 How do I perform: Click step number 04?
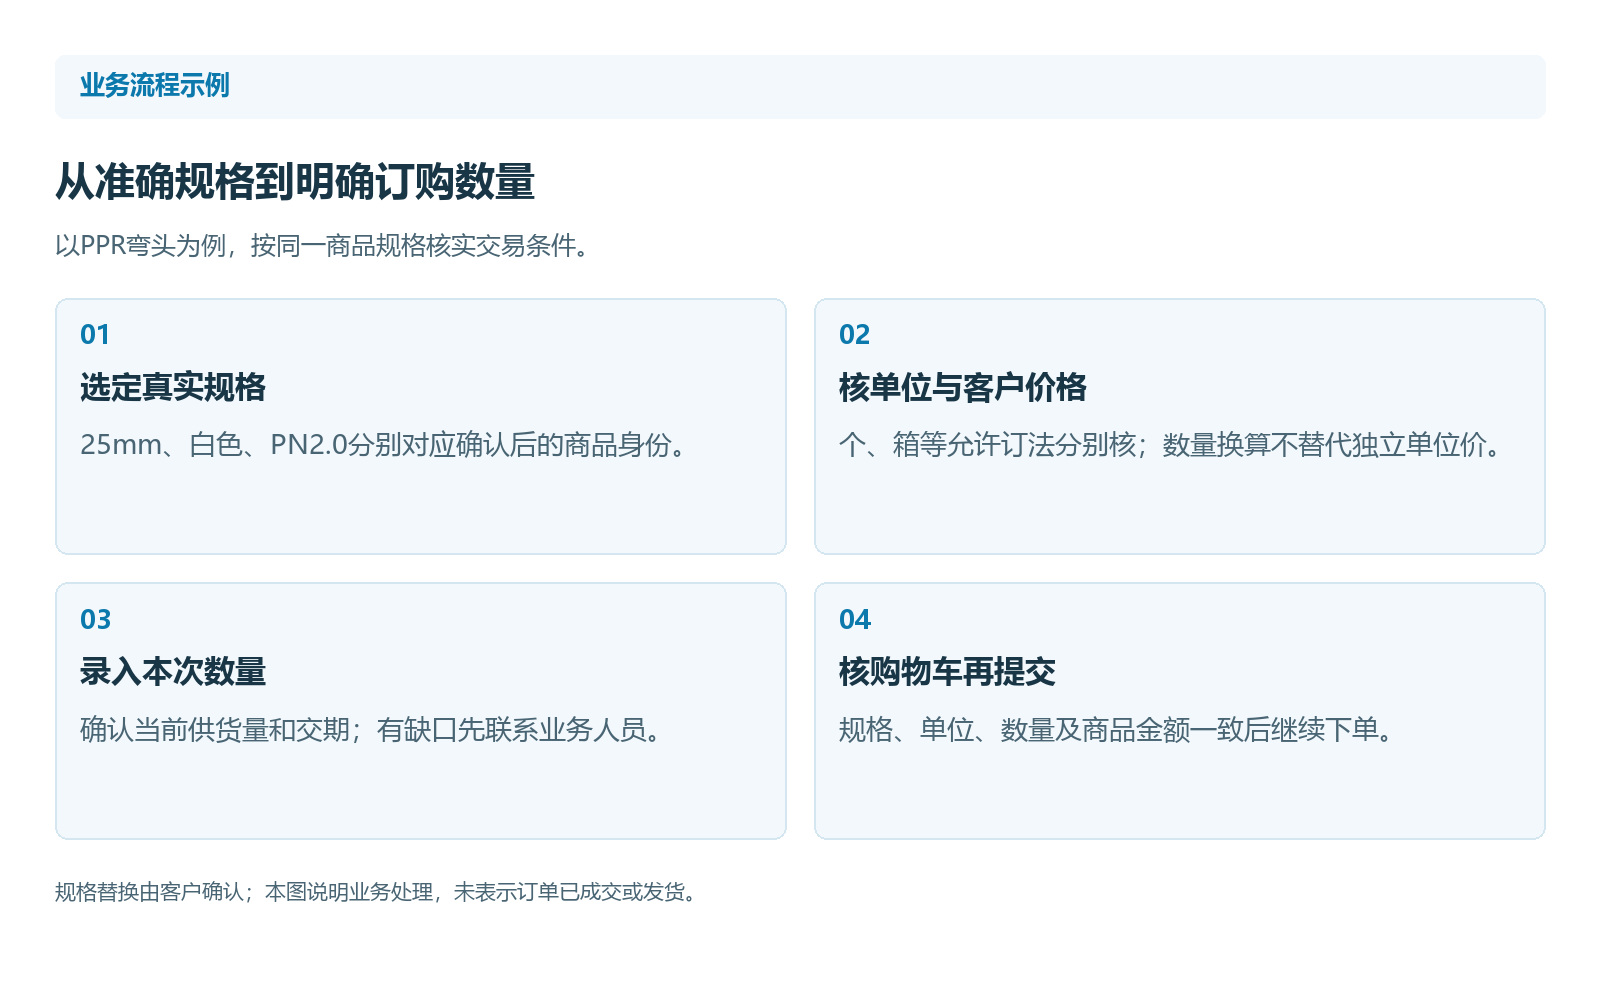[x=855, y=620]
